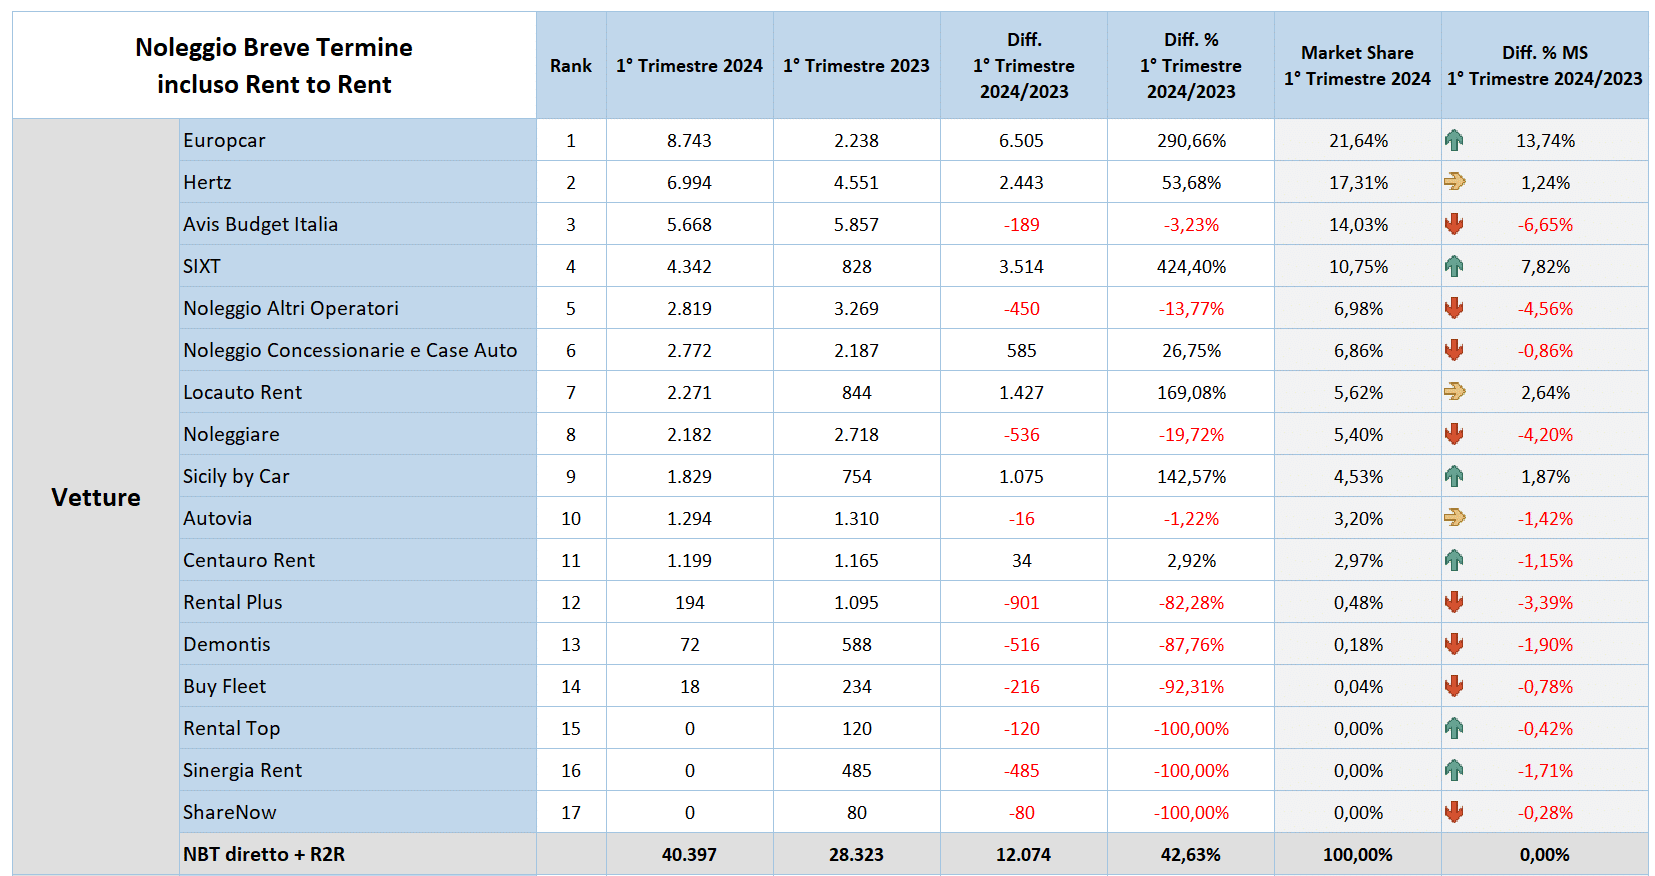Click the red down arrow in ShareNow row
Screen dimensions: 1655x876
point(1454,813)
